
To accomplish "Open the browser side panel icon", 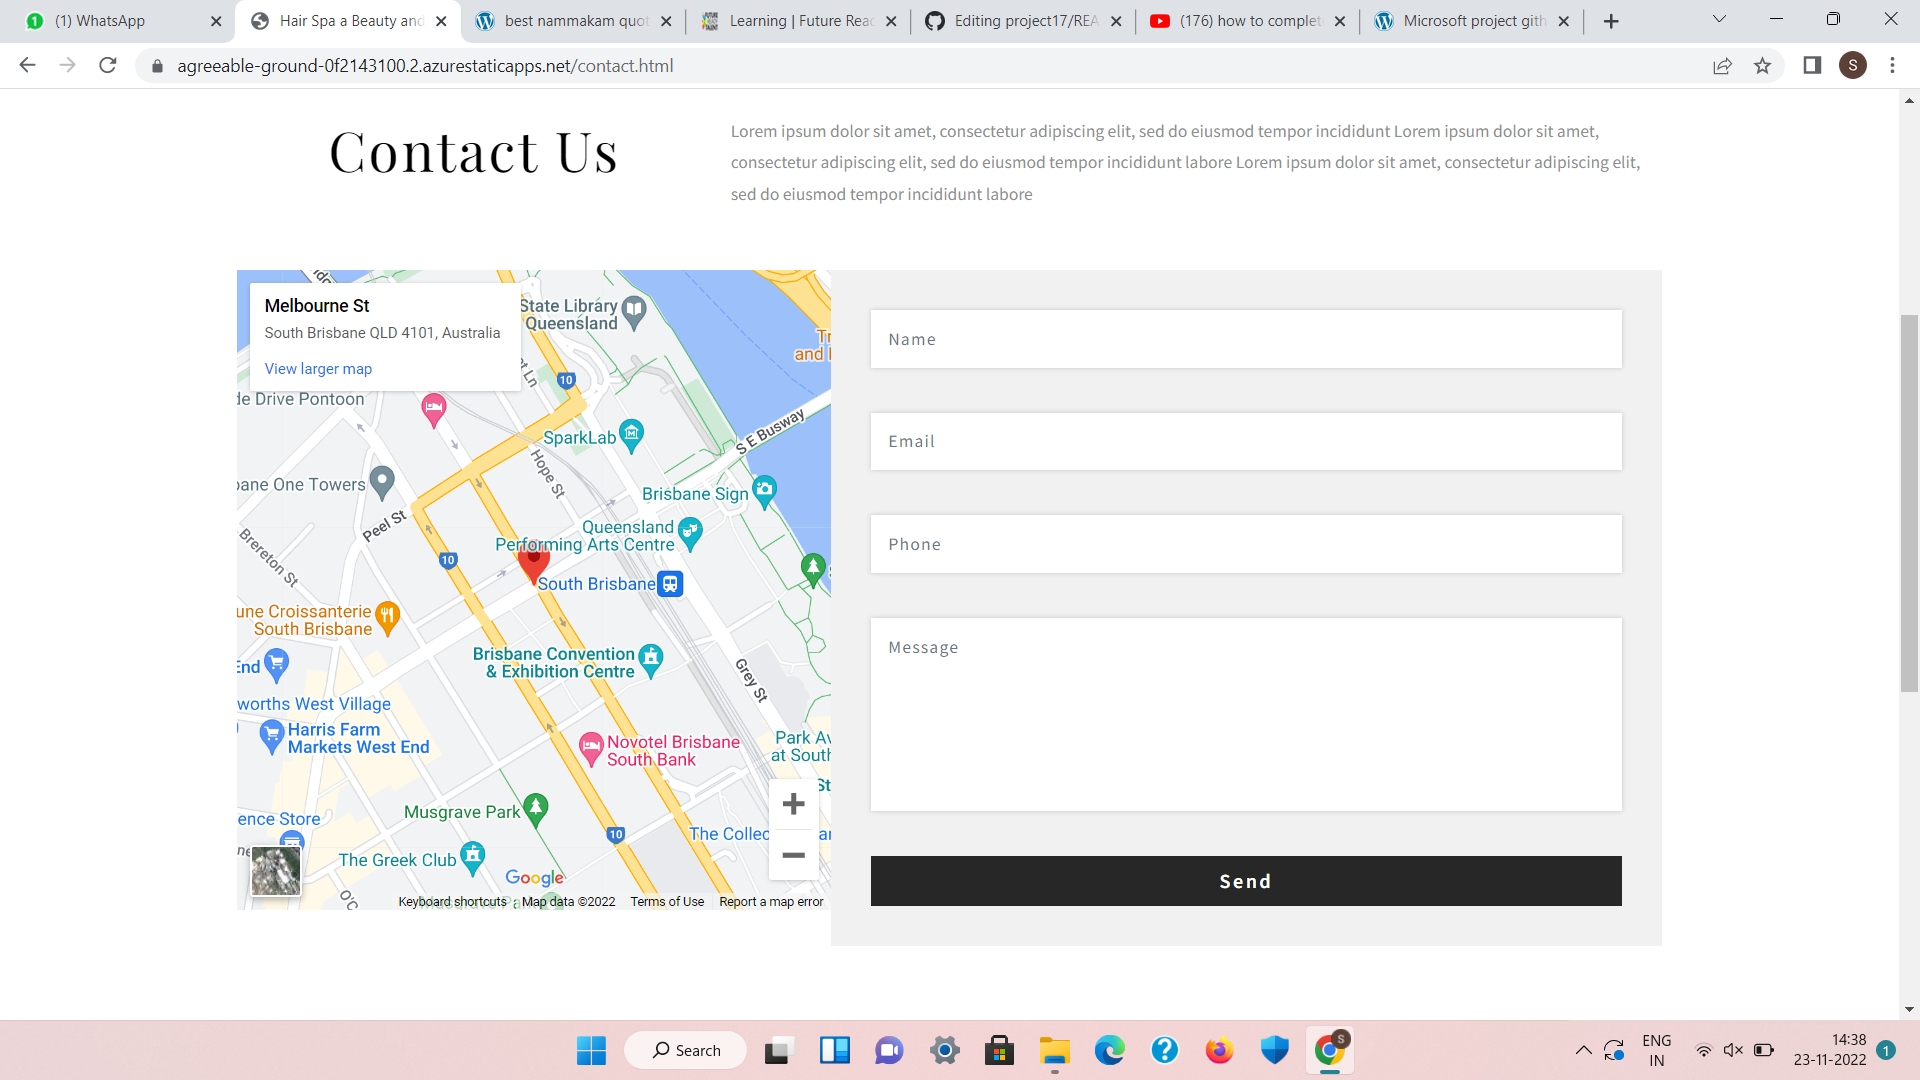I will click(x=1812, y=66).
